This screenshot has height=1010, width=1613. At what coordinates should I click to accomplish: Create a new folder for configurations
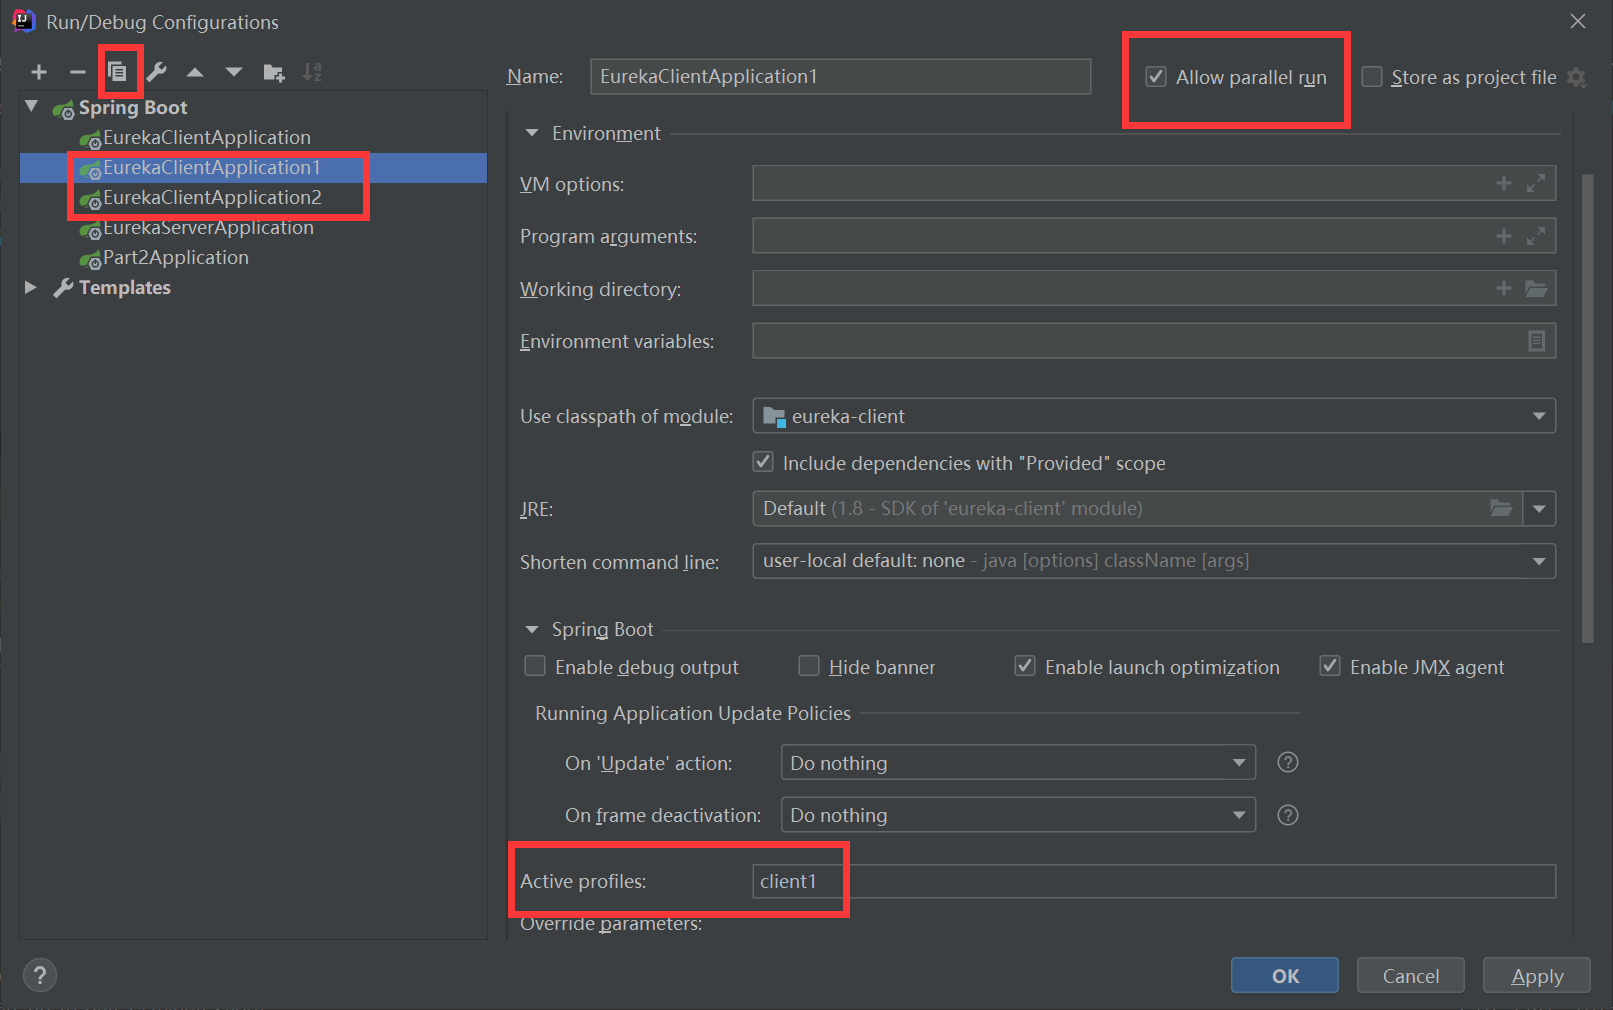click(x=273, y=72)
